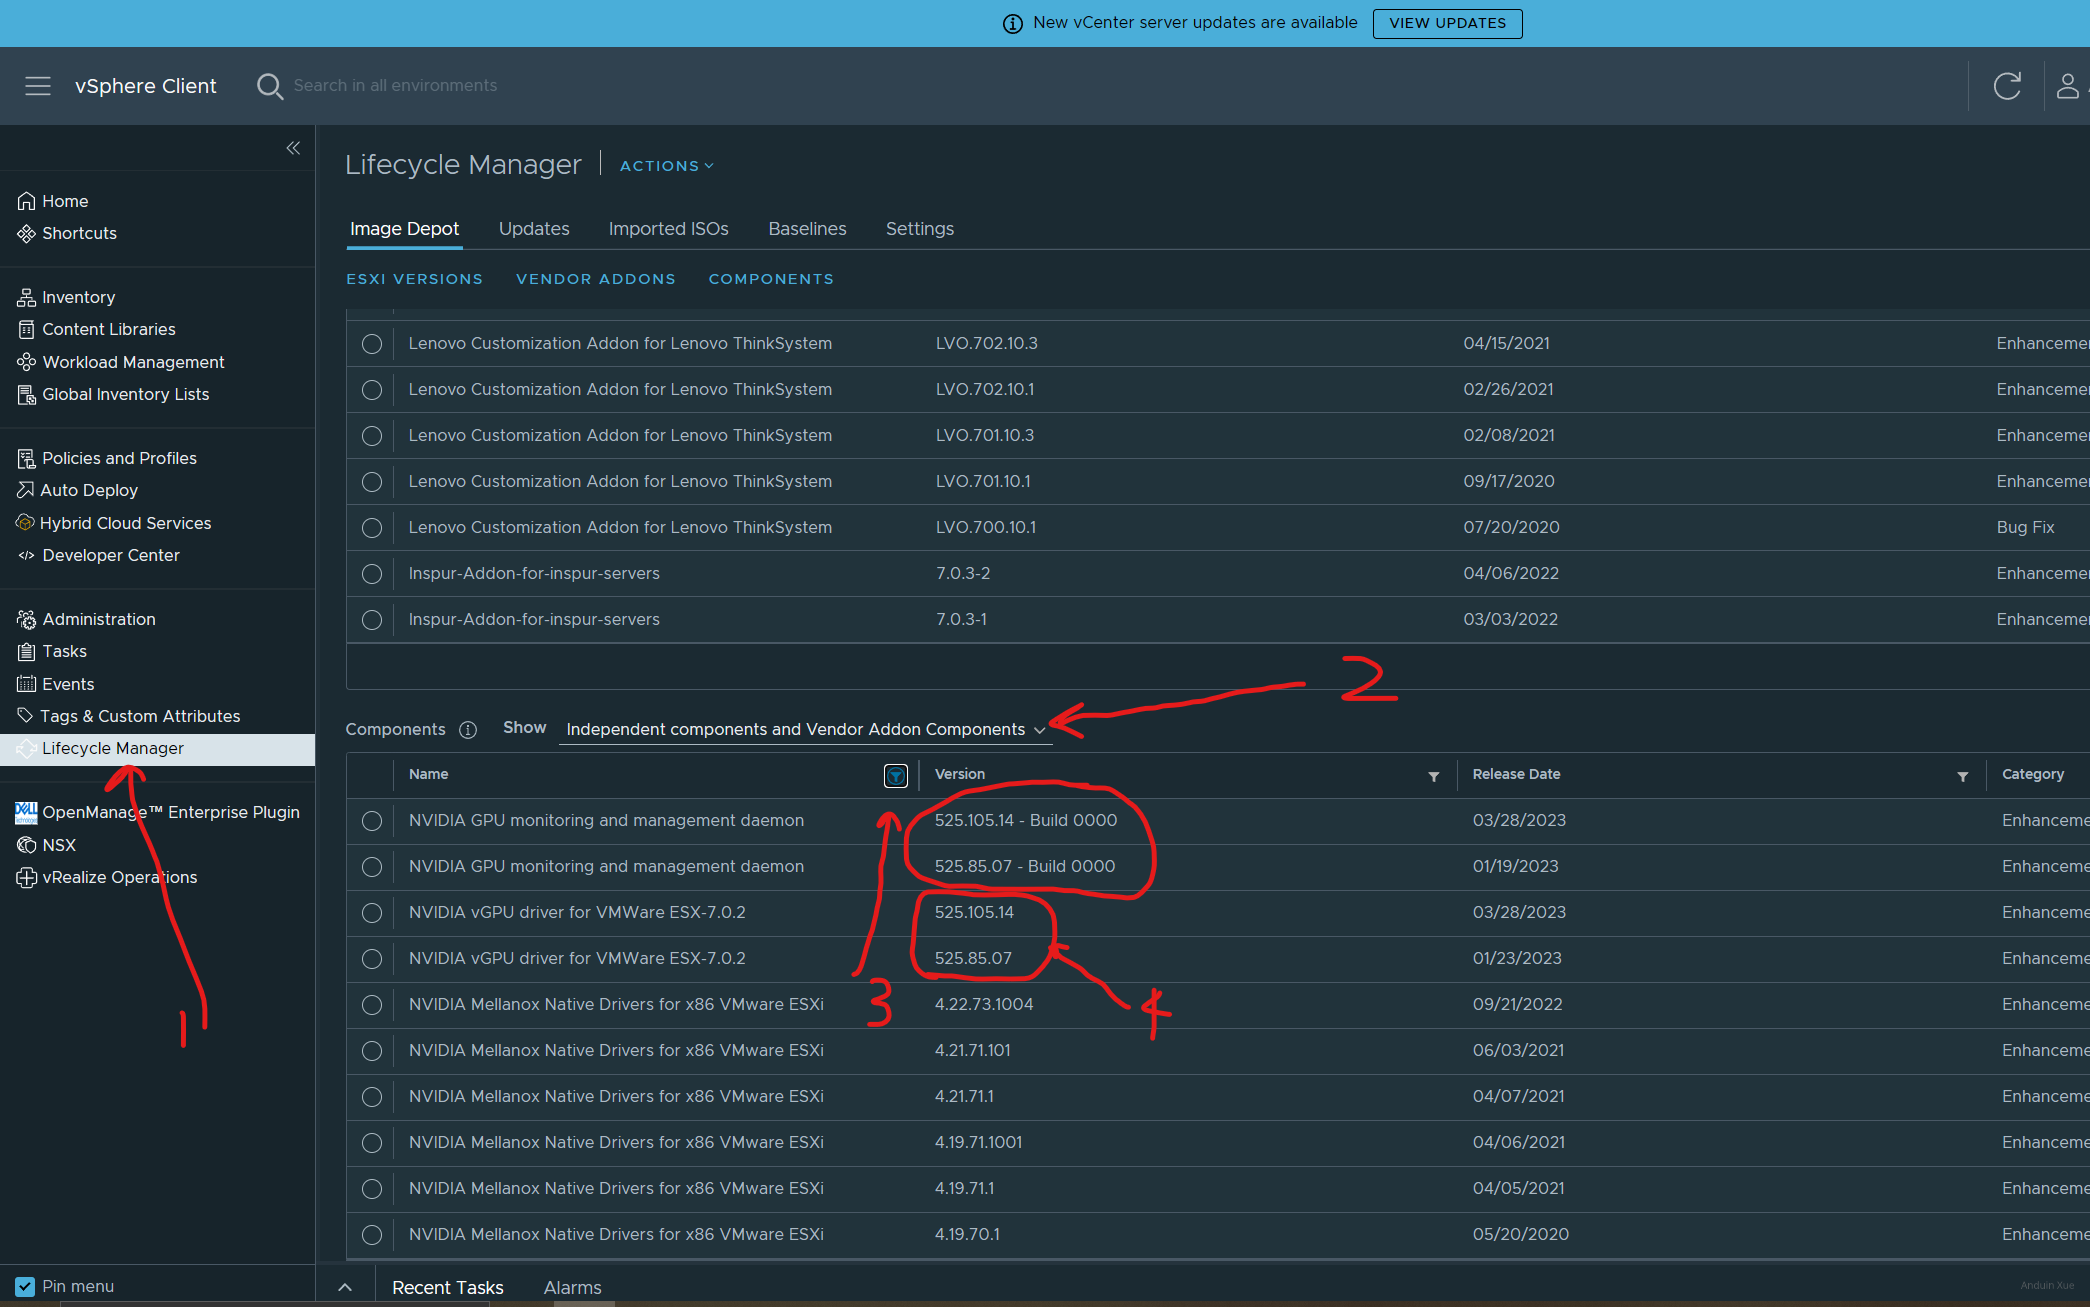Expand the Recent Tasks panel chevron
The image size is (2090, 1307).
(x=345, y=1287)
